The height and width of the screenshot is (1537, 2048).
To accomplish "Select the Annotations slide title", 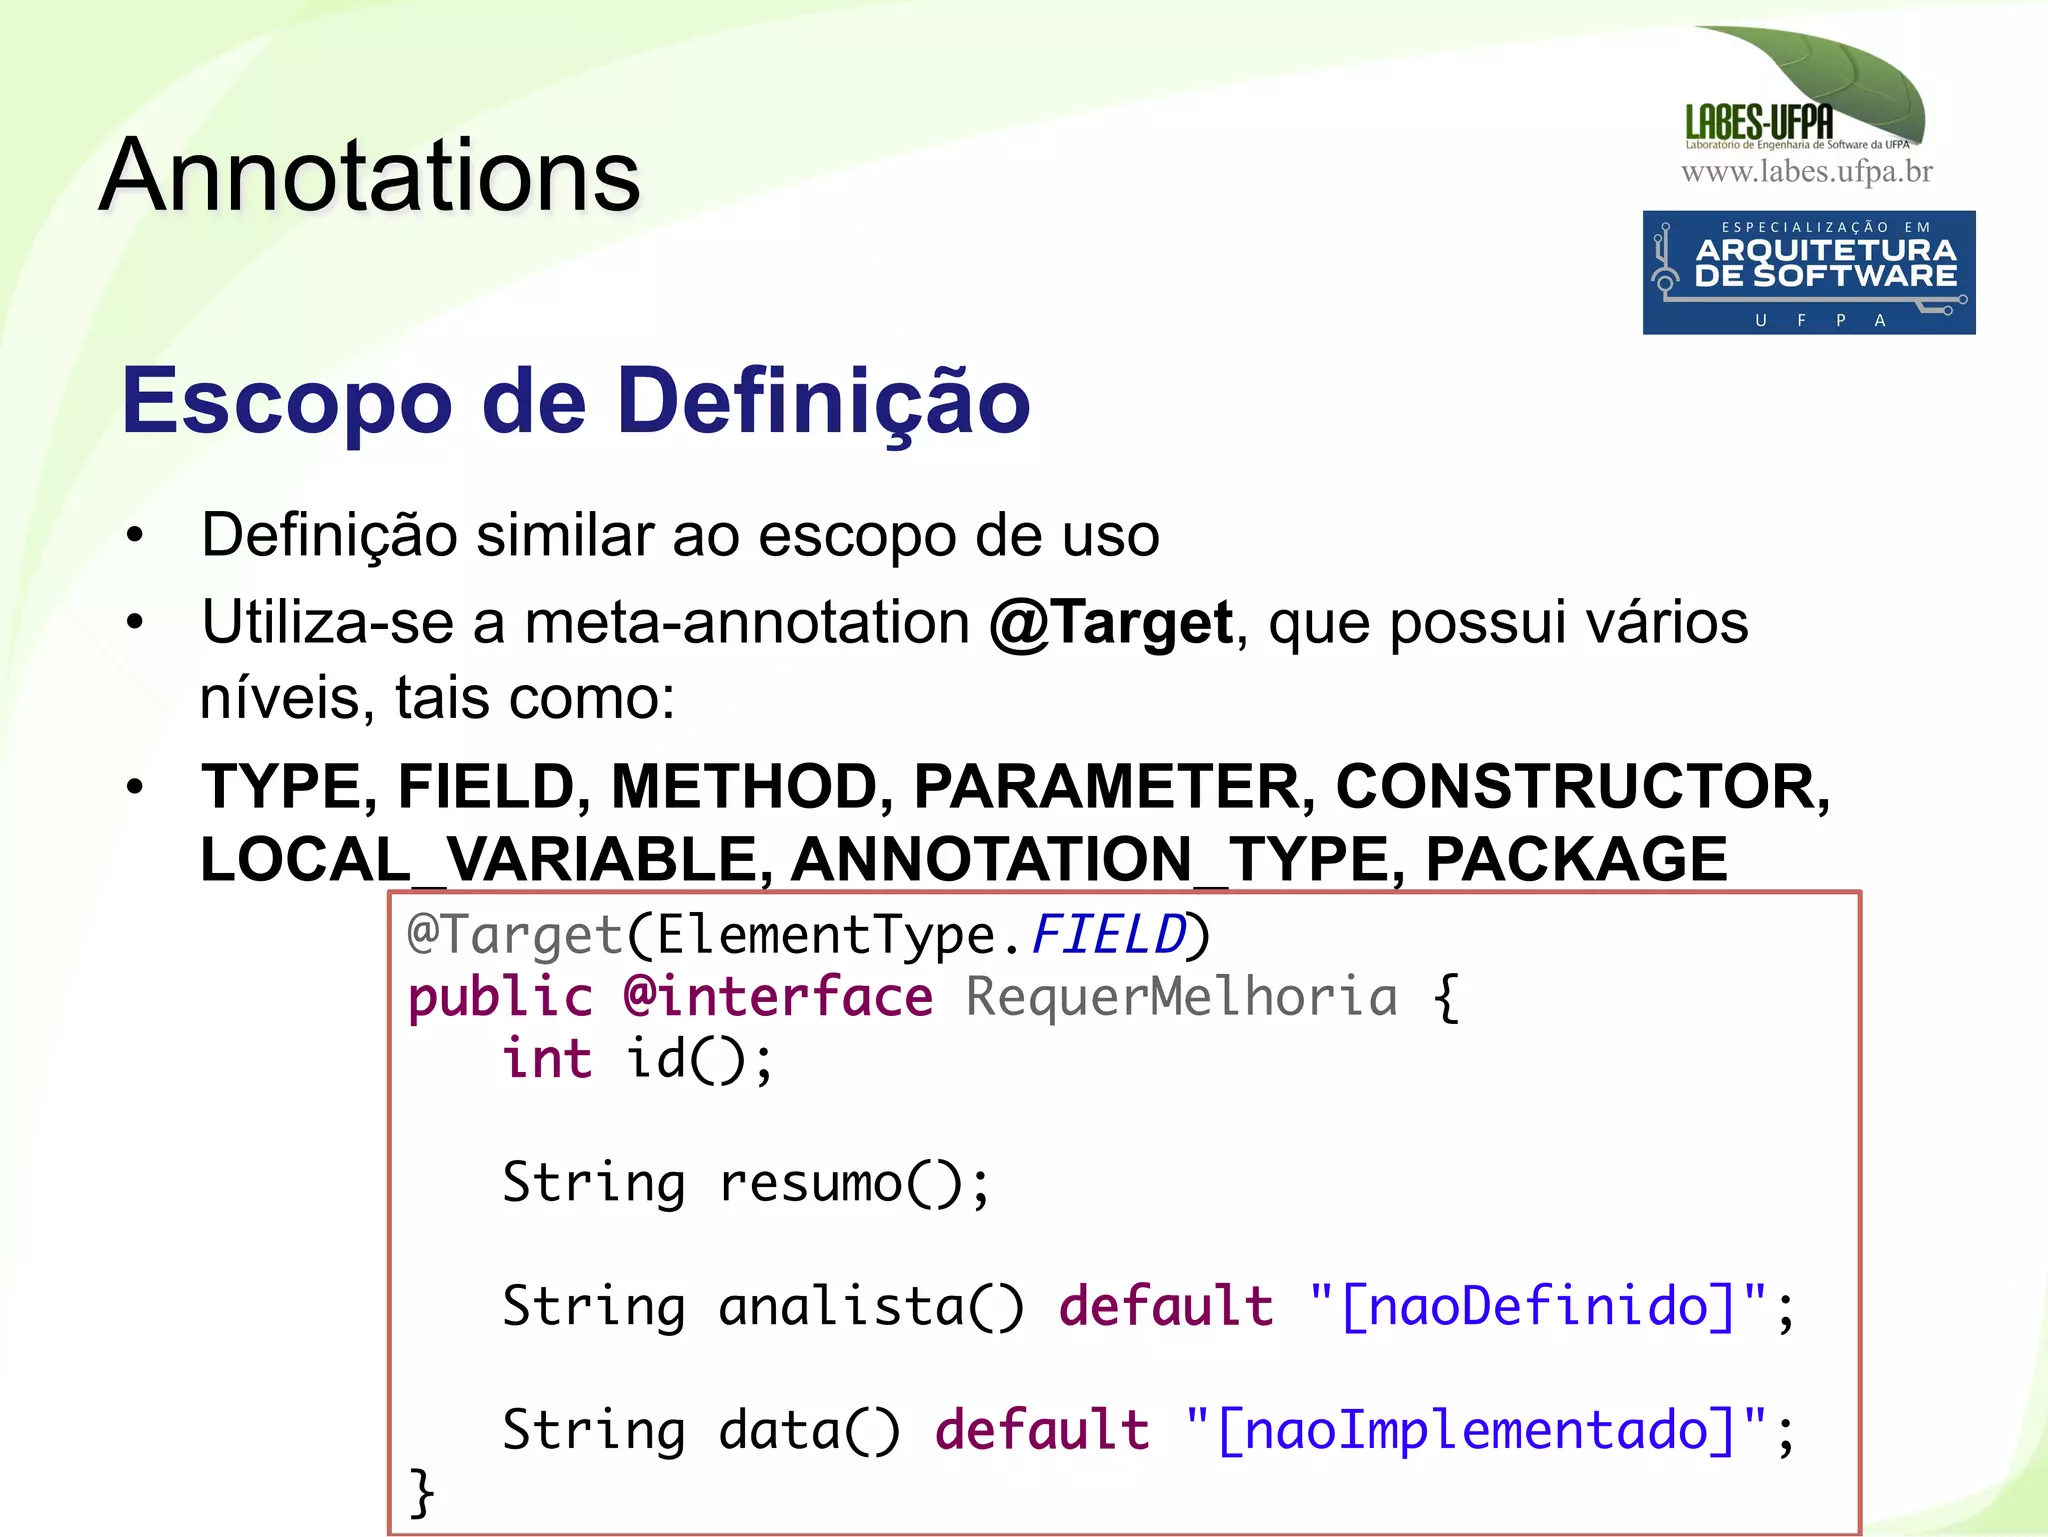I will pos(370,176).
